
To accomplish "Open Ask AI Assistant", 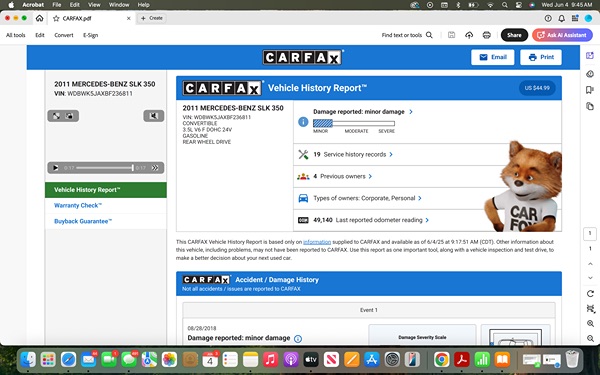I will 562,35.
